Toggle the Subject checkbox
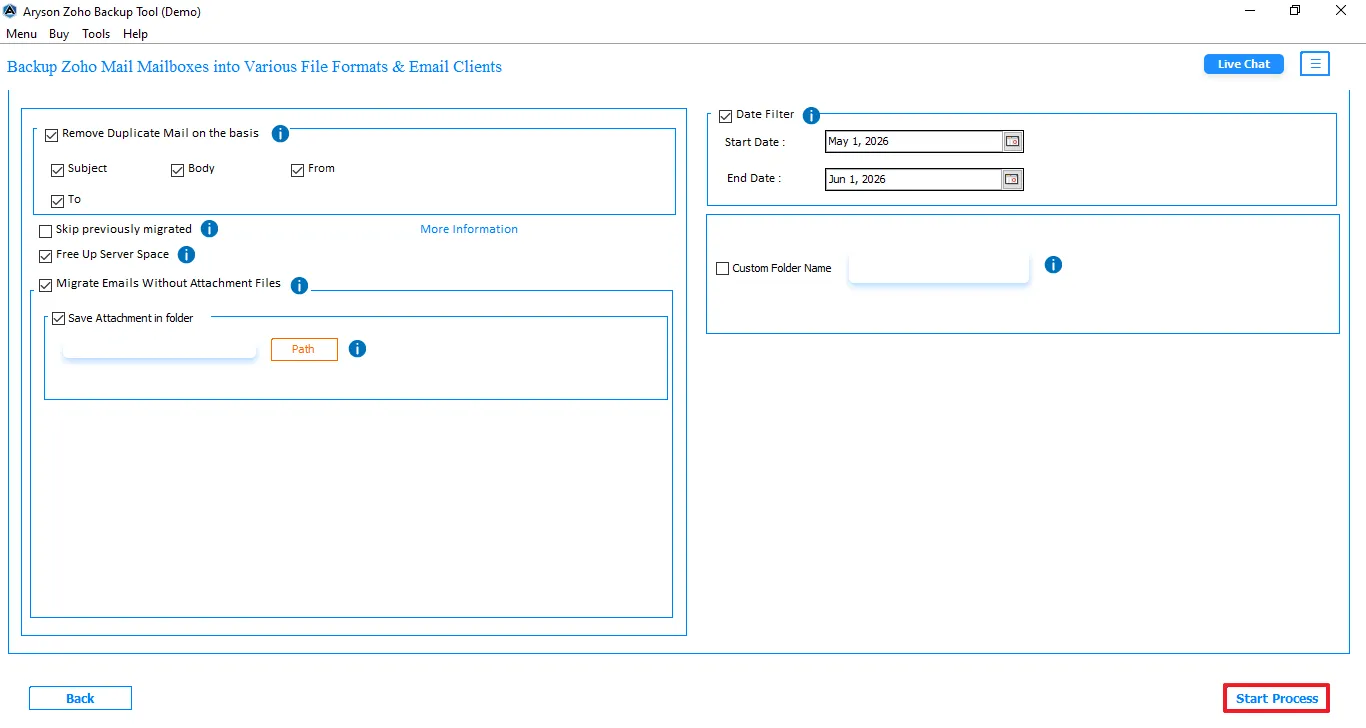 click(x=58, y=170)
